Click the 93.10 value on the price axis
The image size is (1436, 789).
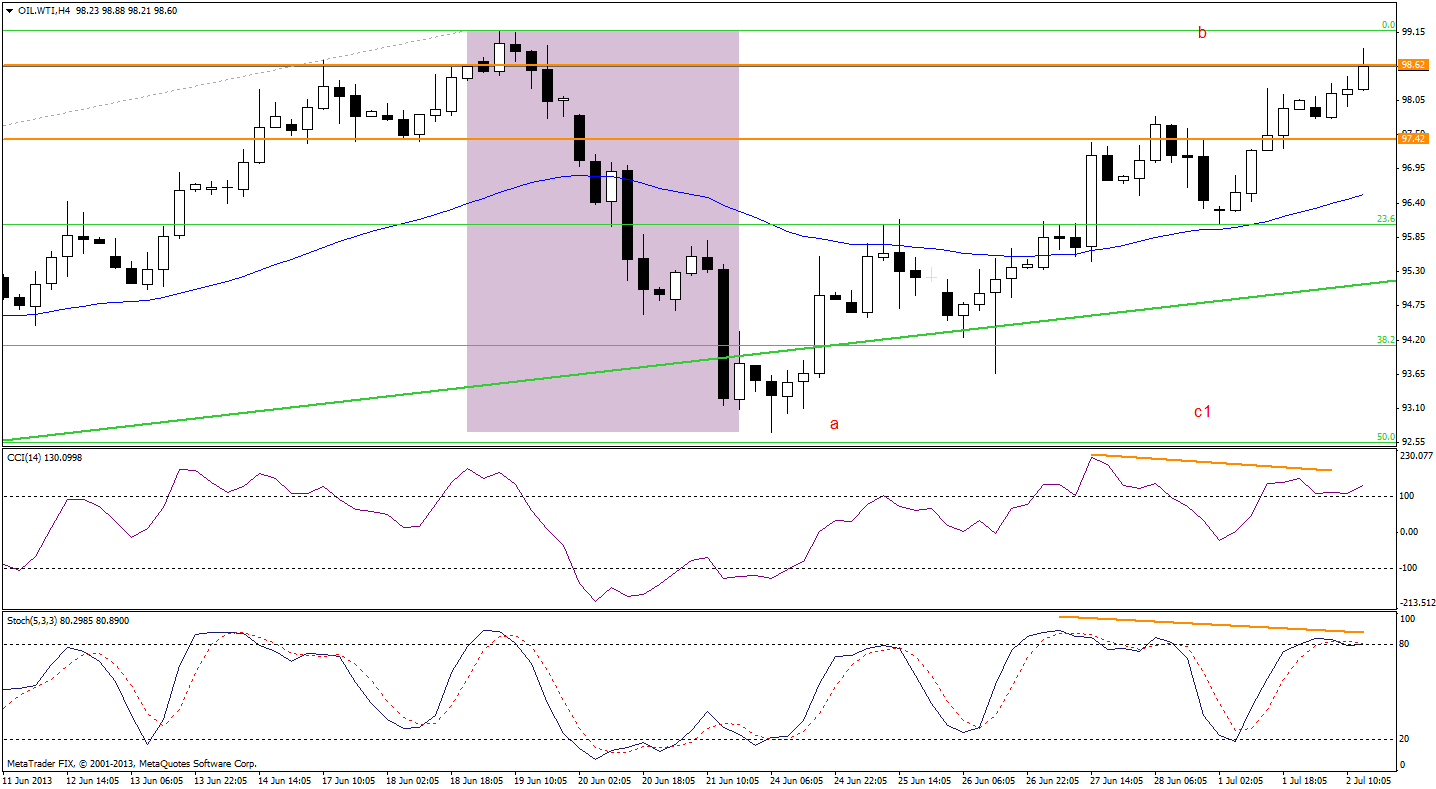point(1413,408)
